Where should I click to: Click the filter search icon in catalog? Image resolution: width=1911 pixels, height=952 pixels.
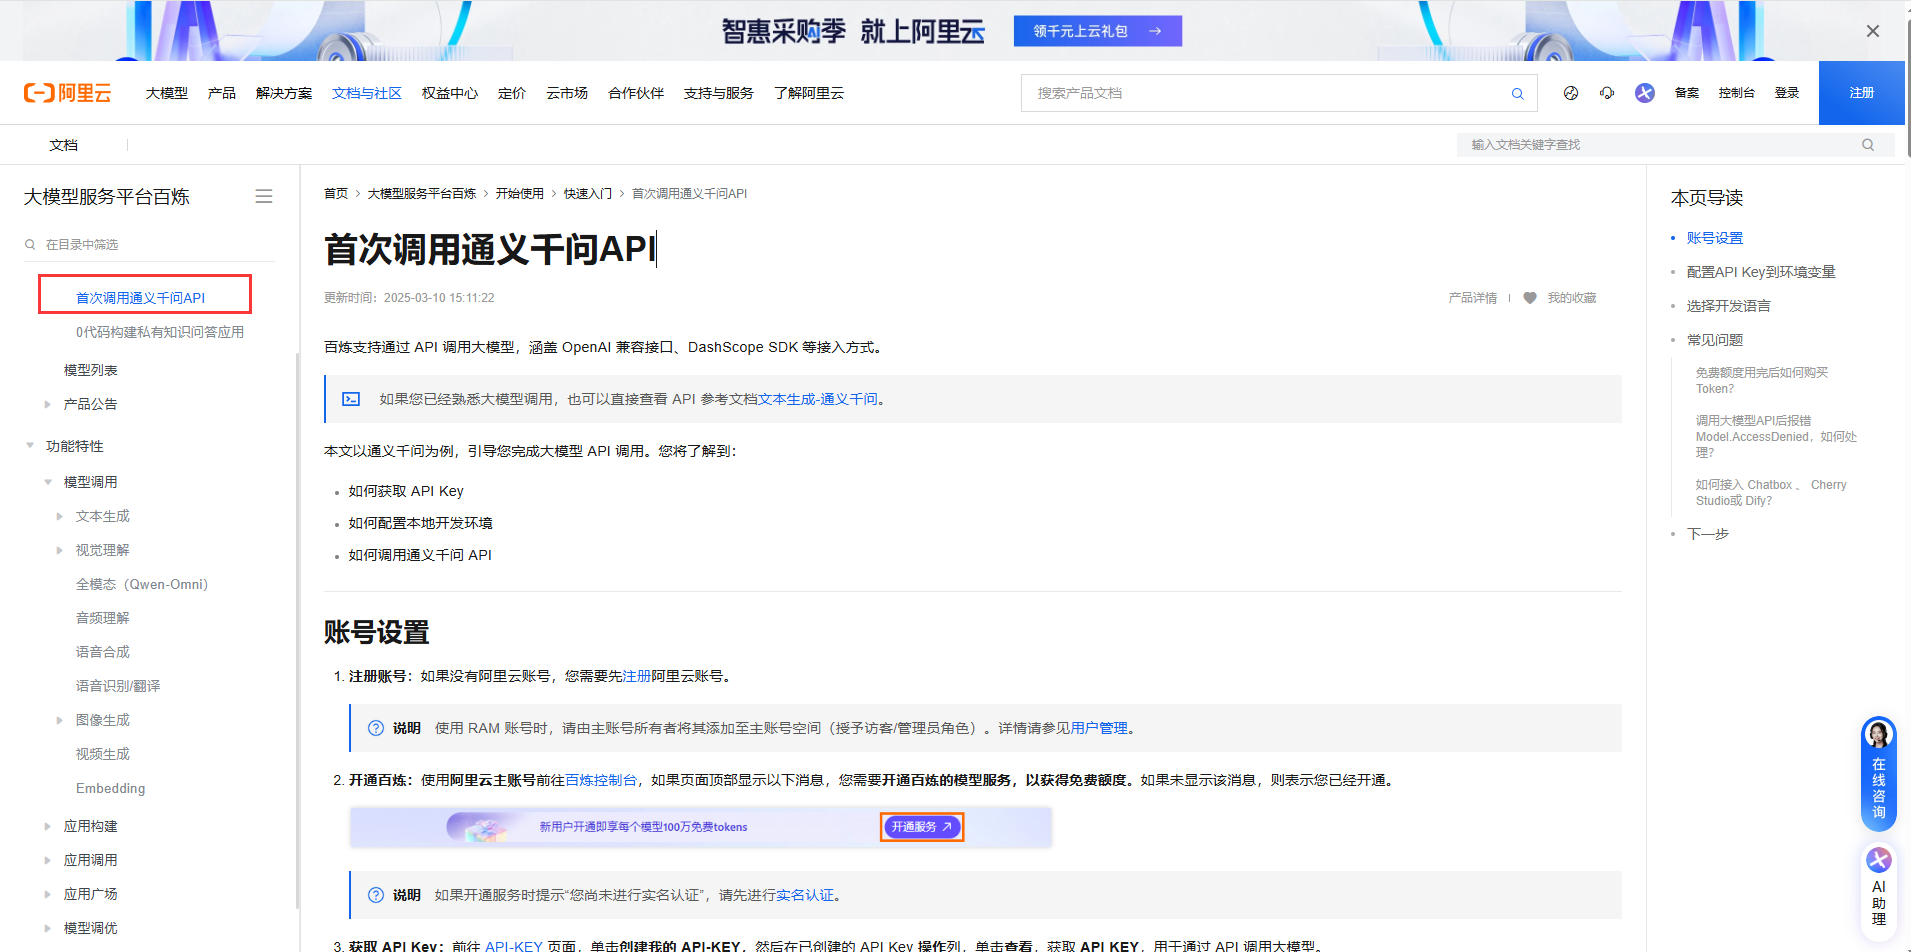coord(30,244)
